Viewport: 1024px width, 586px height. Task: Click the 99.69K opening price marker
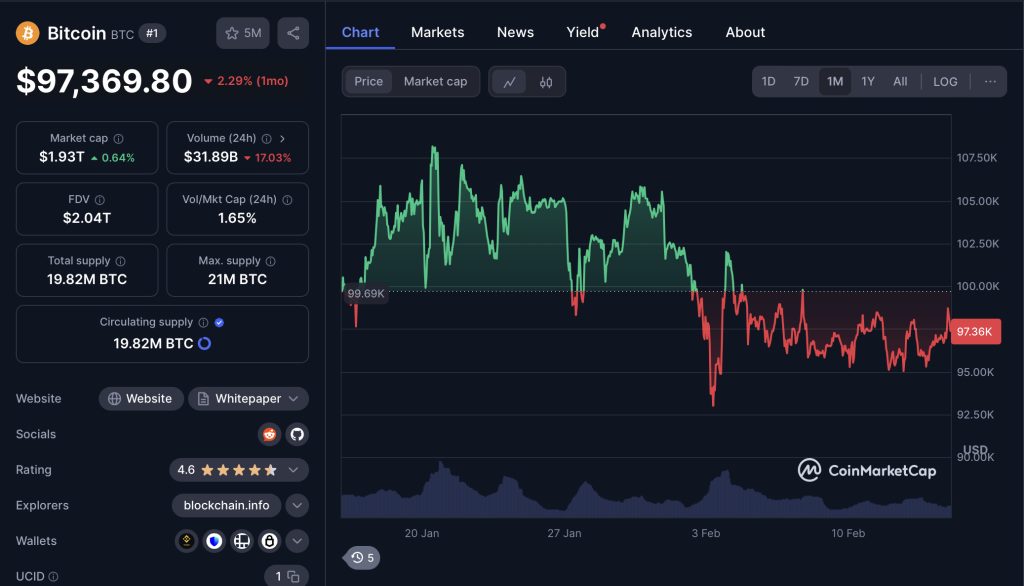tap(366, 293)
